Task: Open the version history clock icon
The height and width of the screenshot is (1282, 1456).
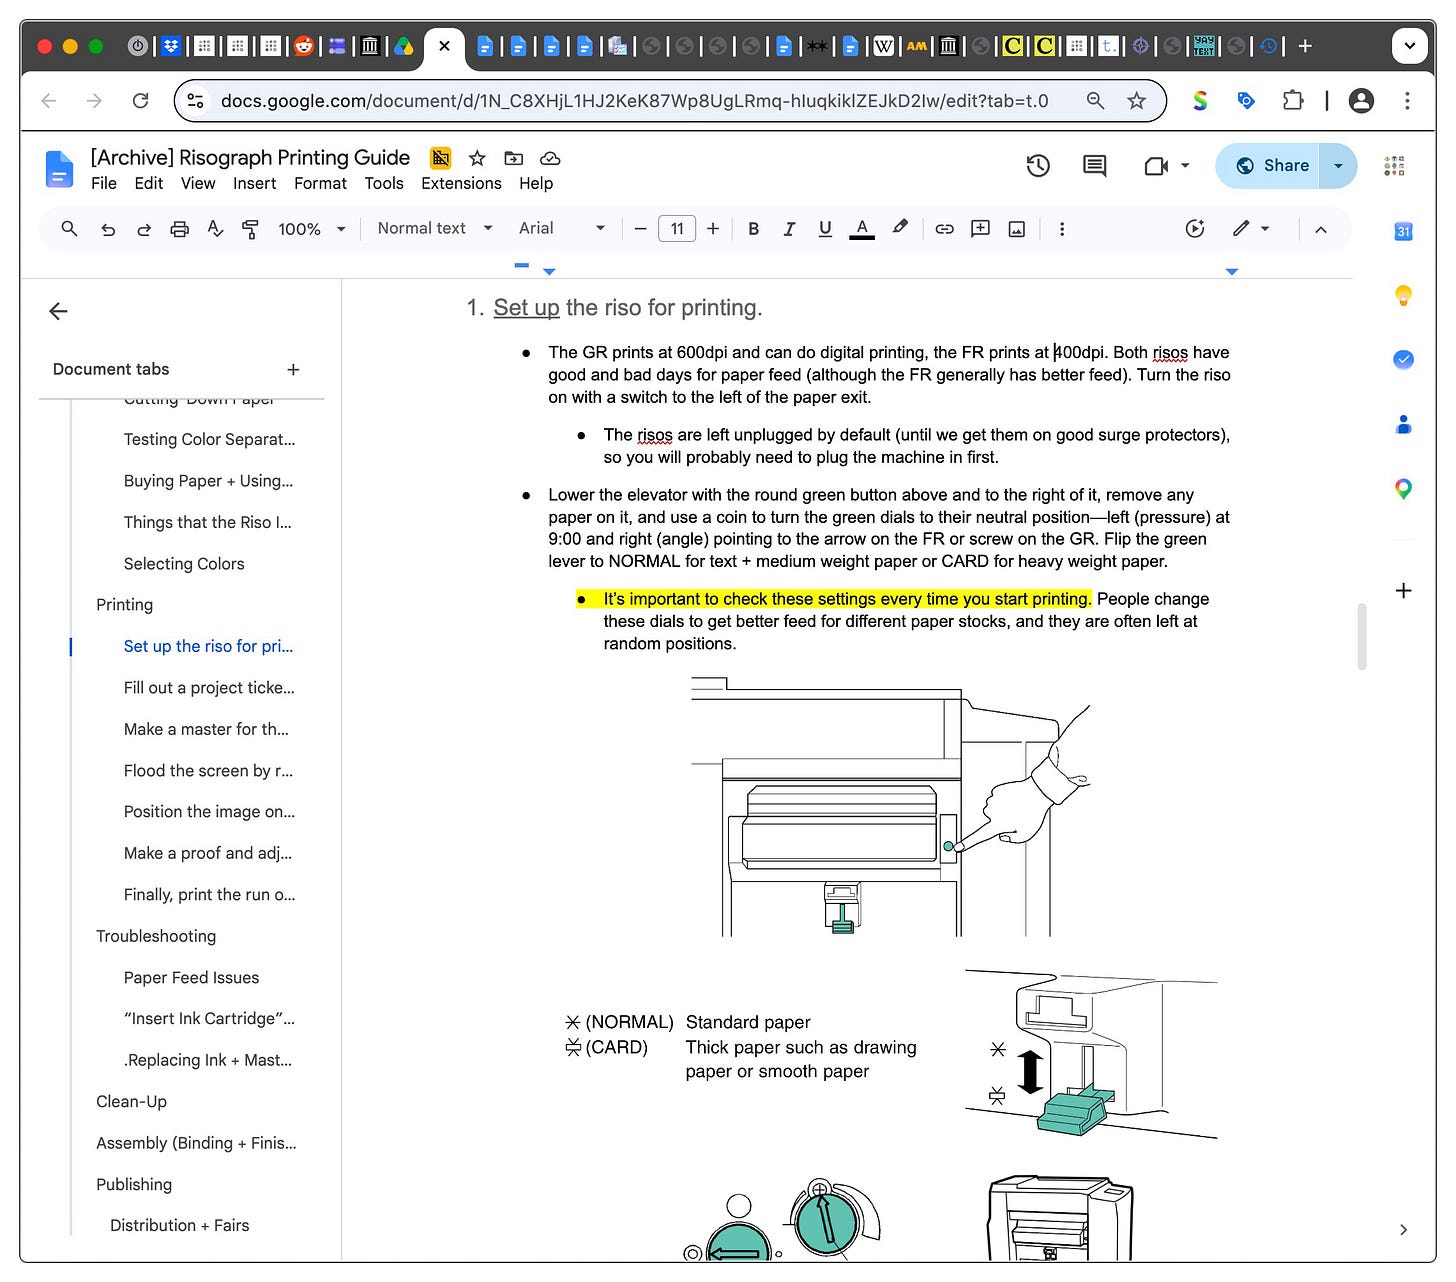Action: tap(1038, 166)
